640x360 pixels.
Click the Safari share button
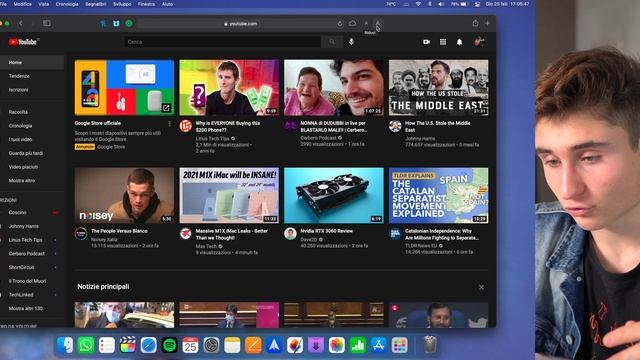476,23
